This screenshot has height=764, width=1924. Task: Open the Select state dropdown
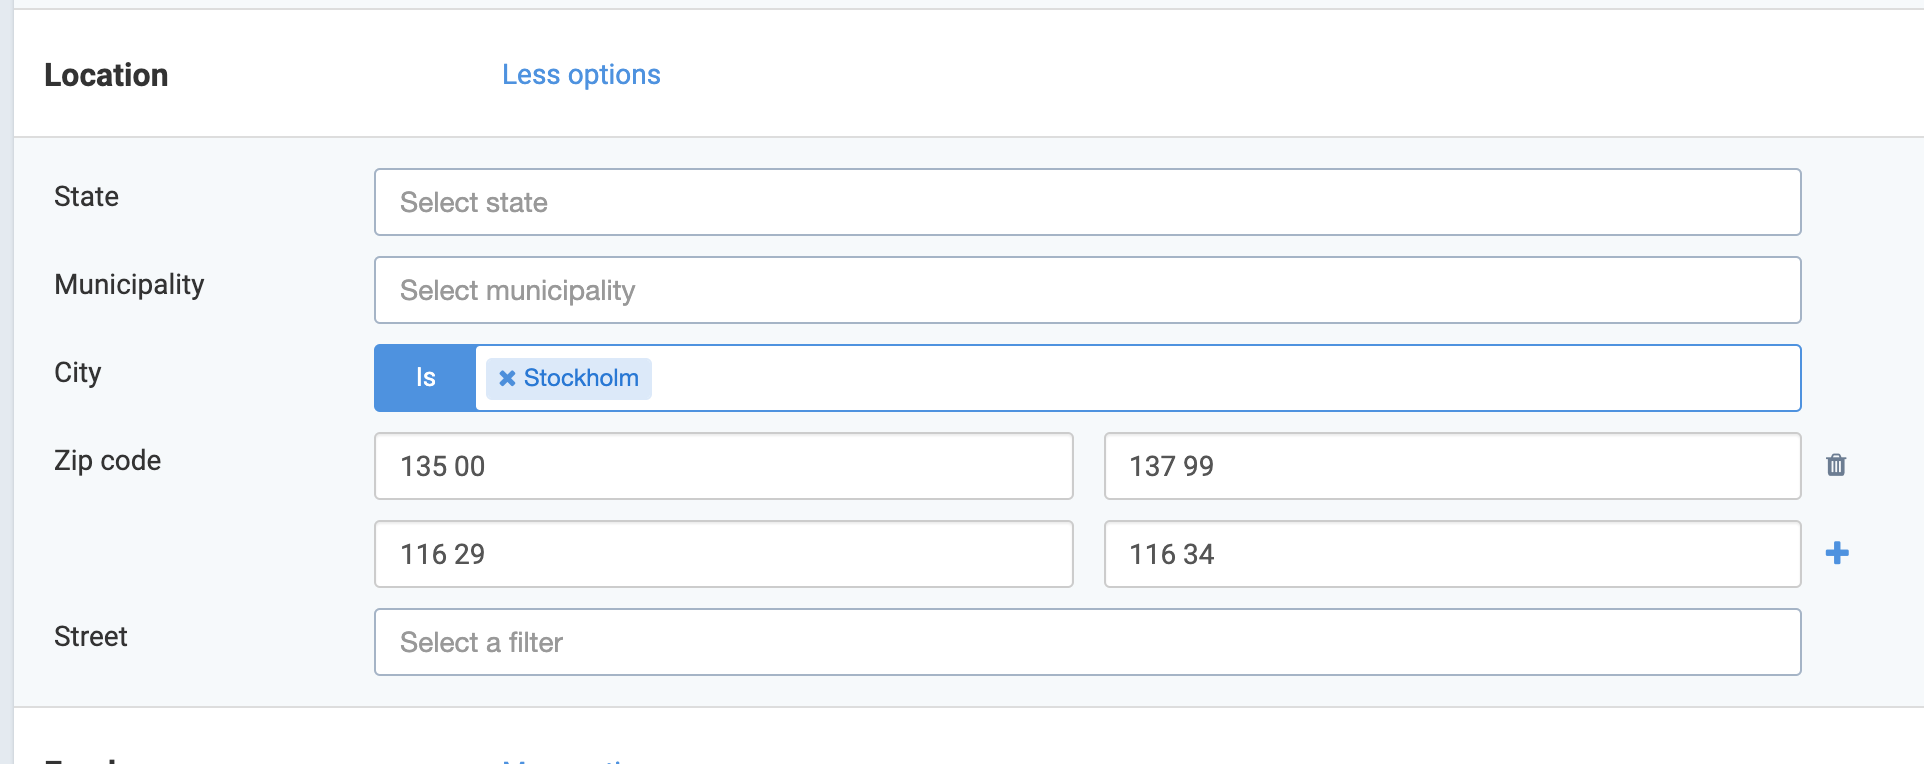1087,202
